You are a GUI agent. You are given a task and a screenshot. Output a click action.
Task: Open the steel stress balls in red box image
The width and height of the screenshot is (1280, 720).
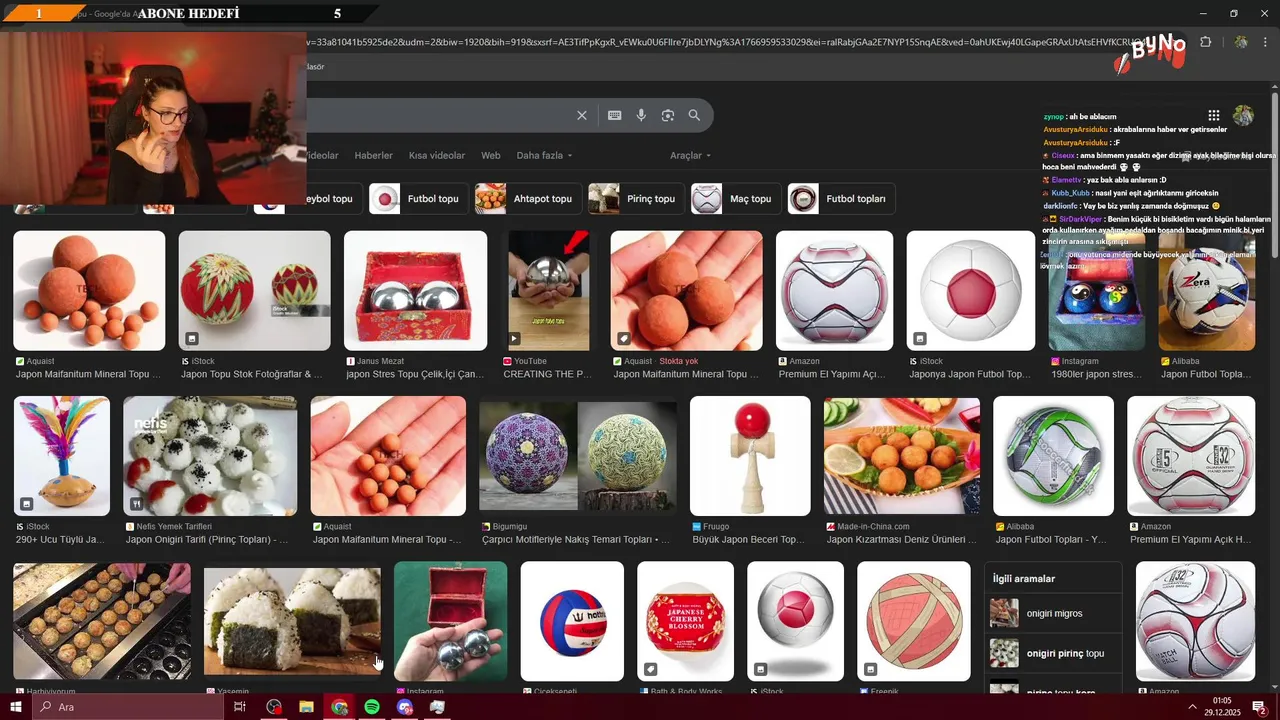click(415, 291)
